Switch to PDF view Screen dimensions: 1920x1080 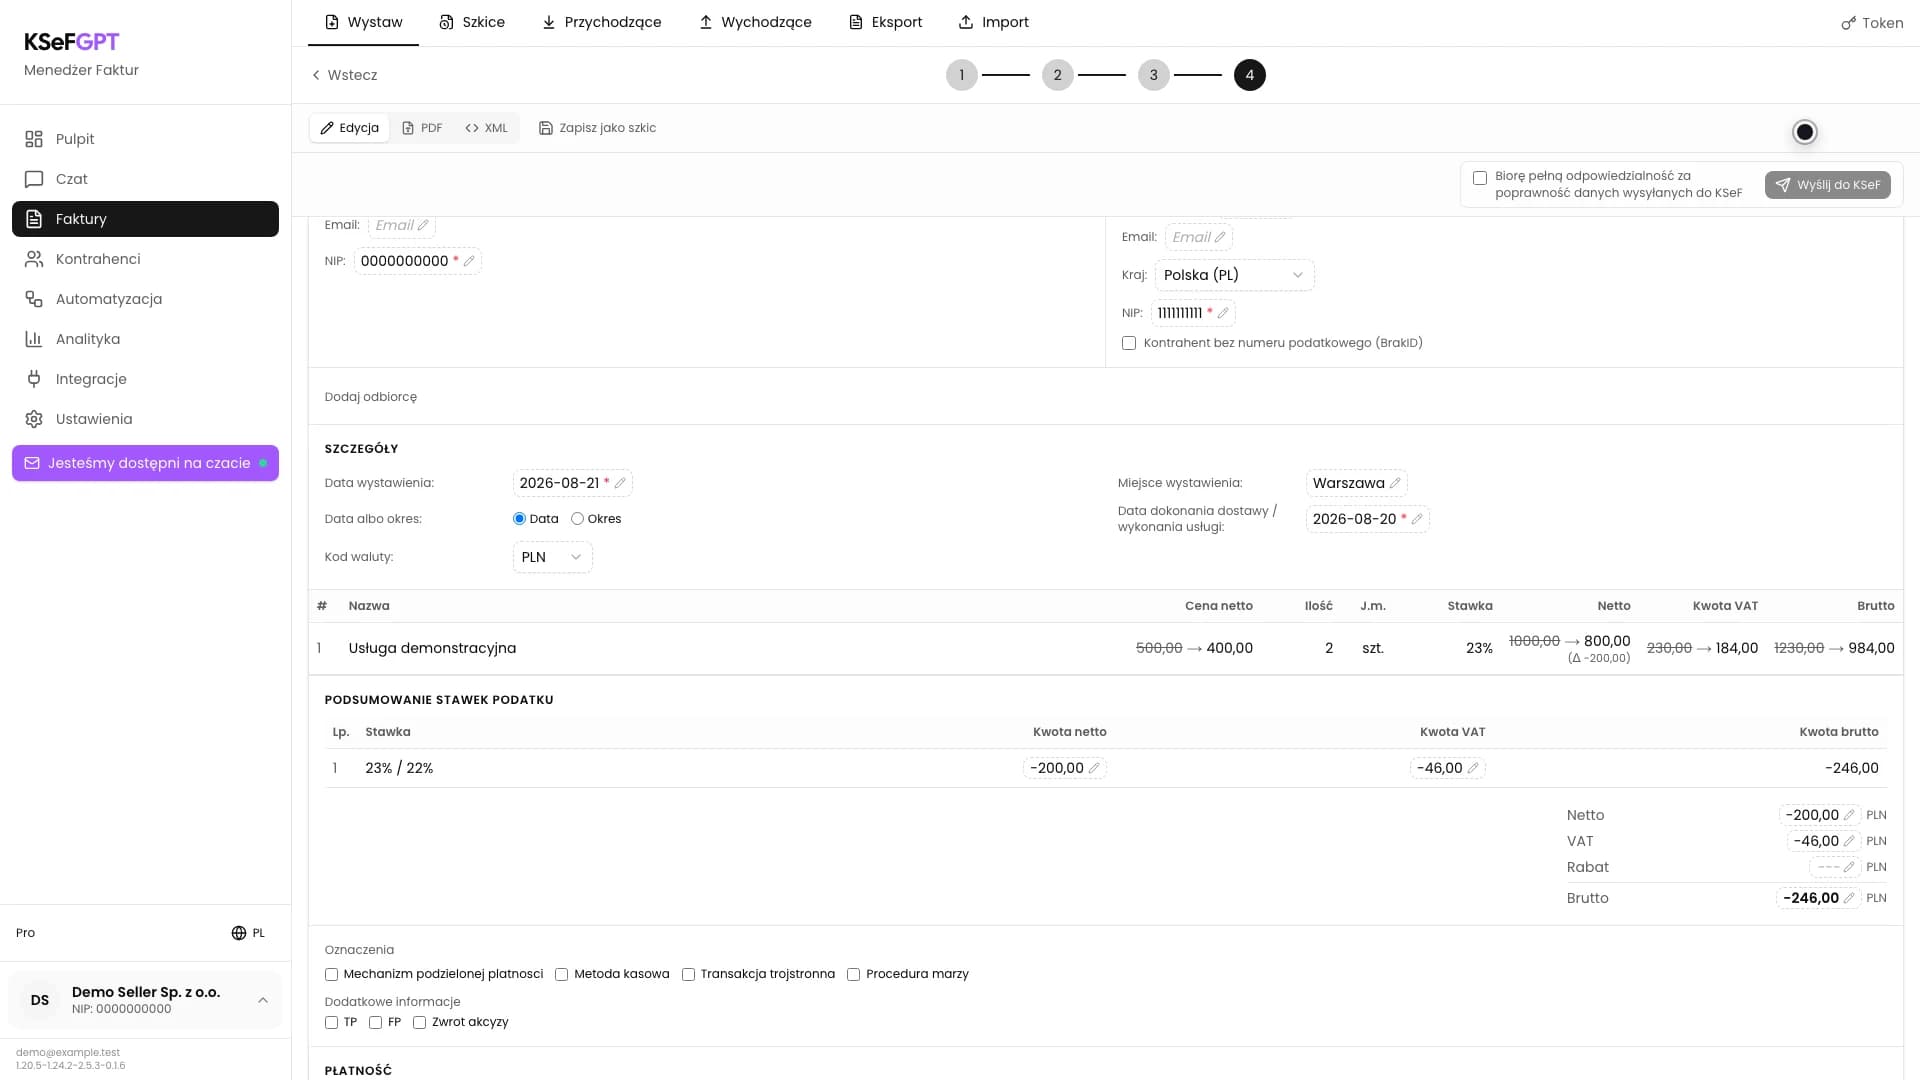[x=422, y=128]
